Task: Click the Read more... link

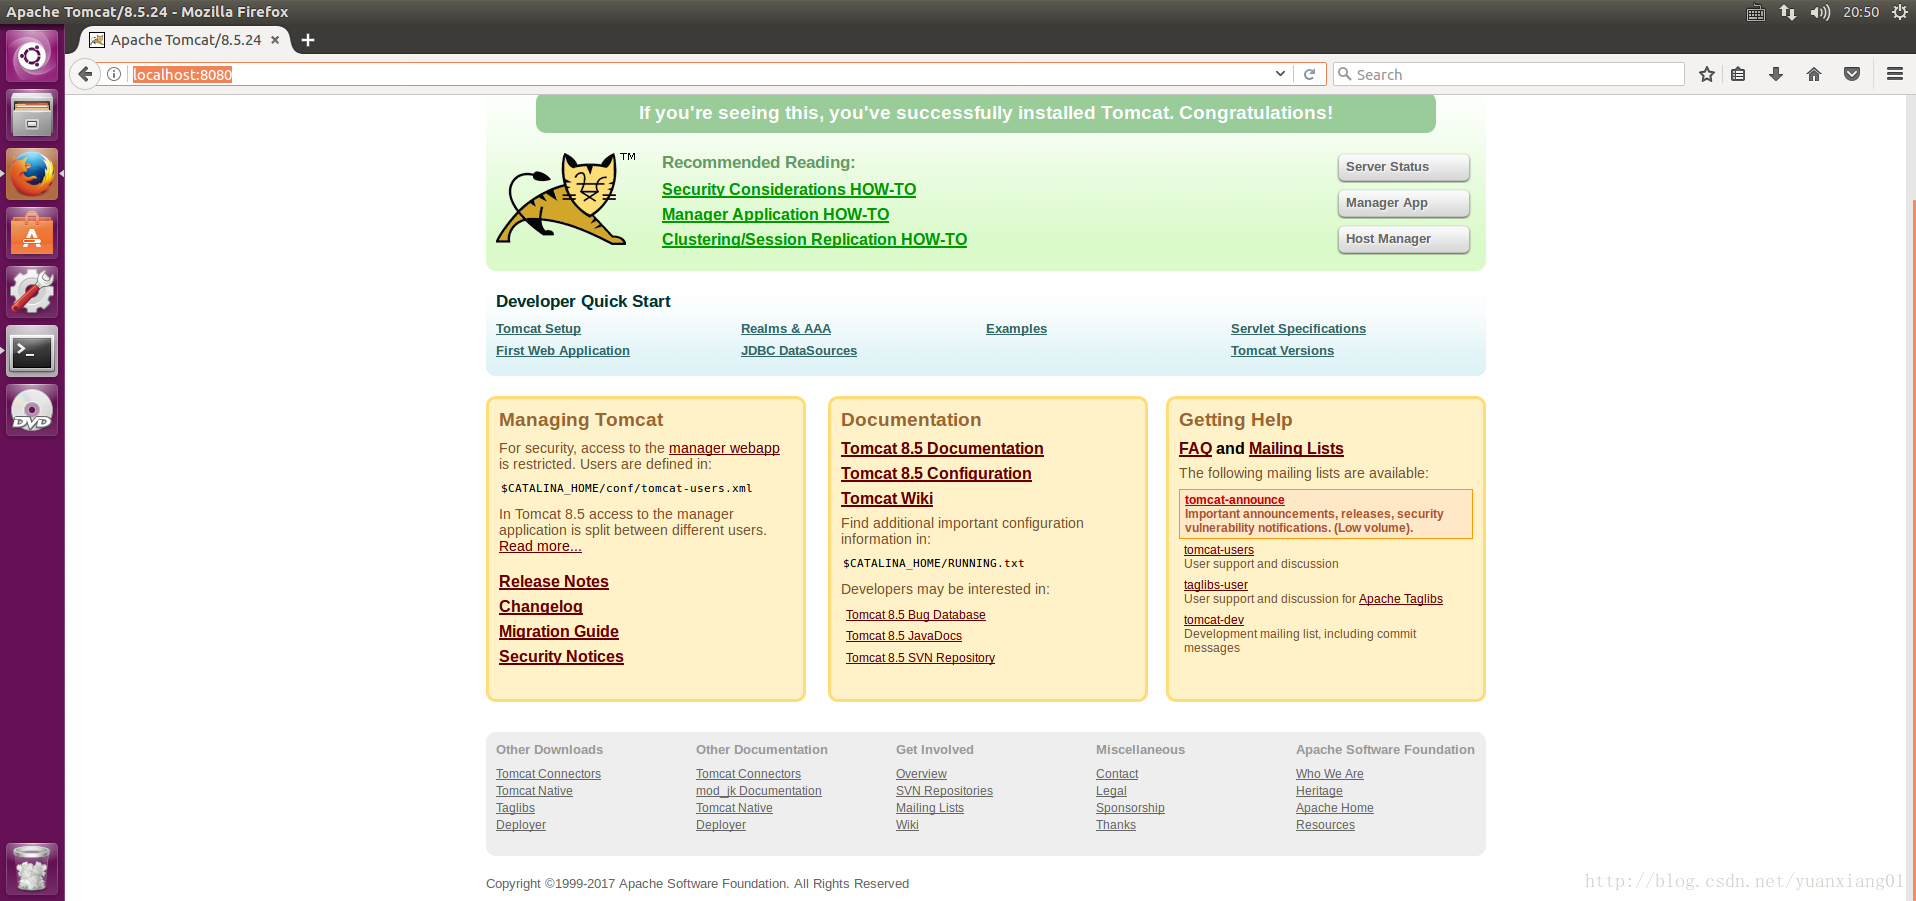Action: [540, 546]
